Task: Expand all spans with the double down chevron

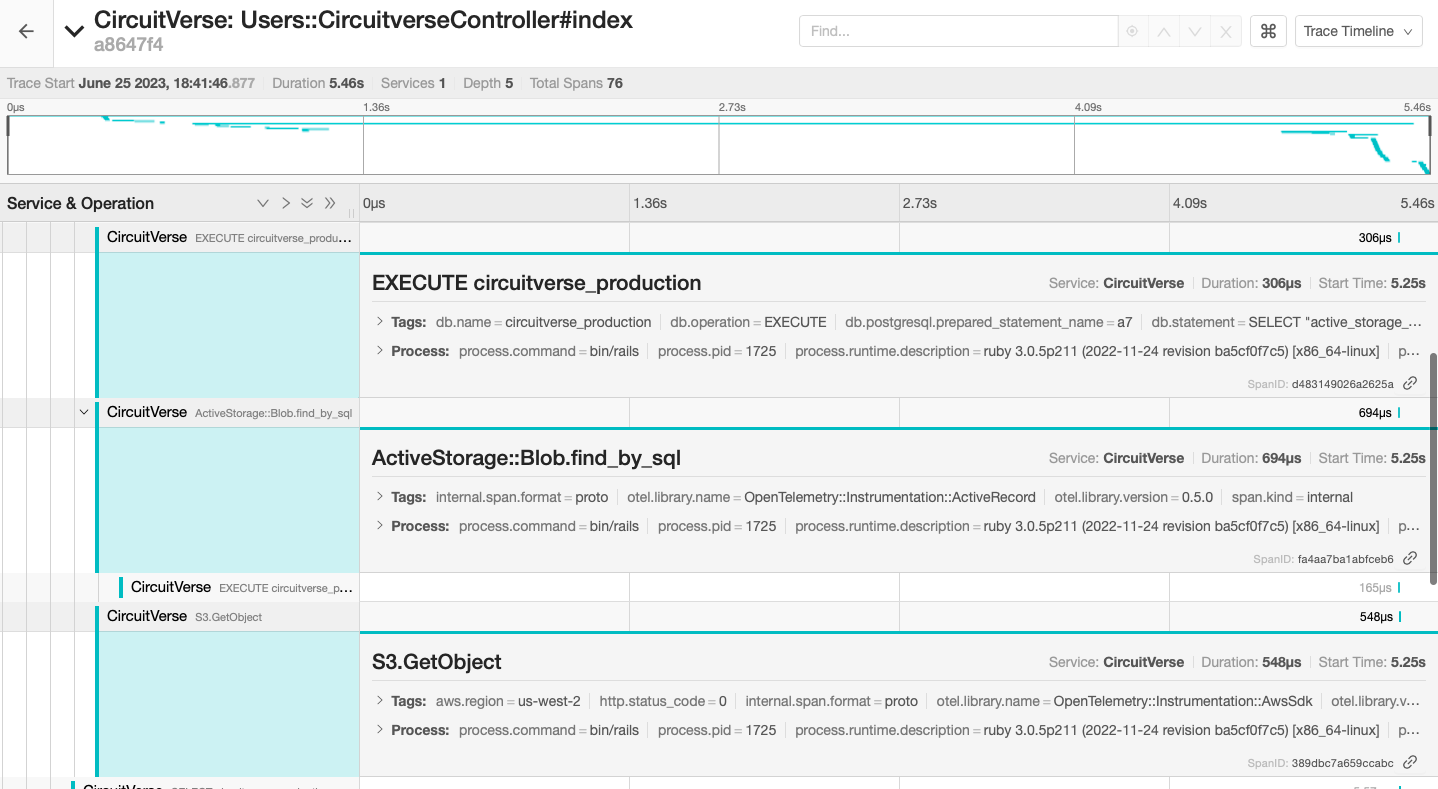Action: [307, 203]
